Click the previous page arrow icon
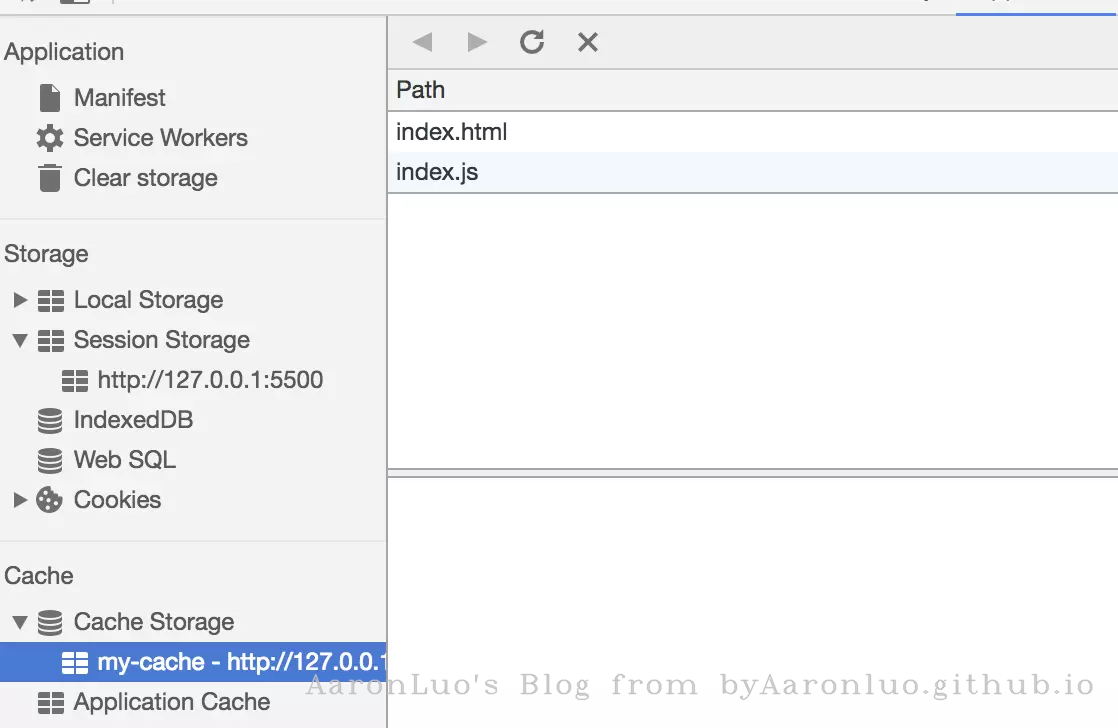This screenshot has width=1118, height=728. pyautogui.click(x=422, y=42)
